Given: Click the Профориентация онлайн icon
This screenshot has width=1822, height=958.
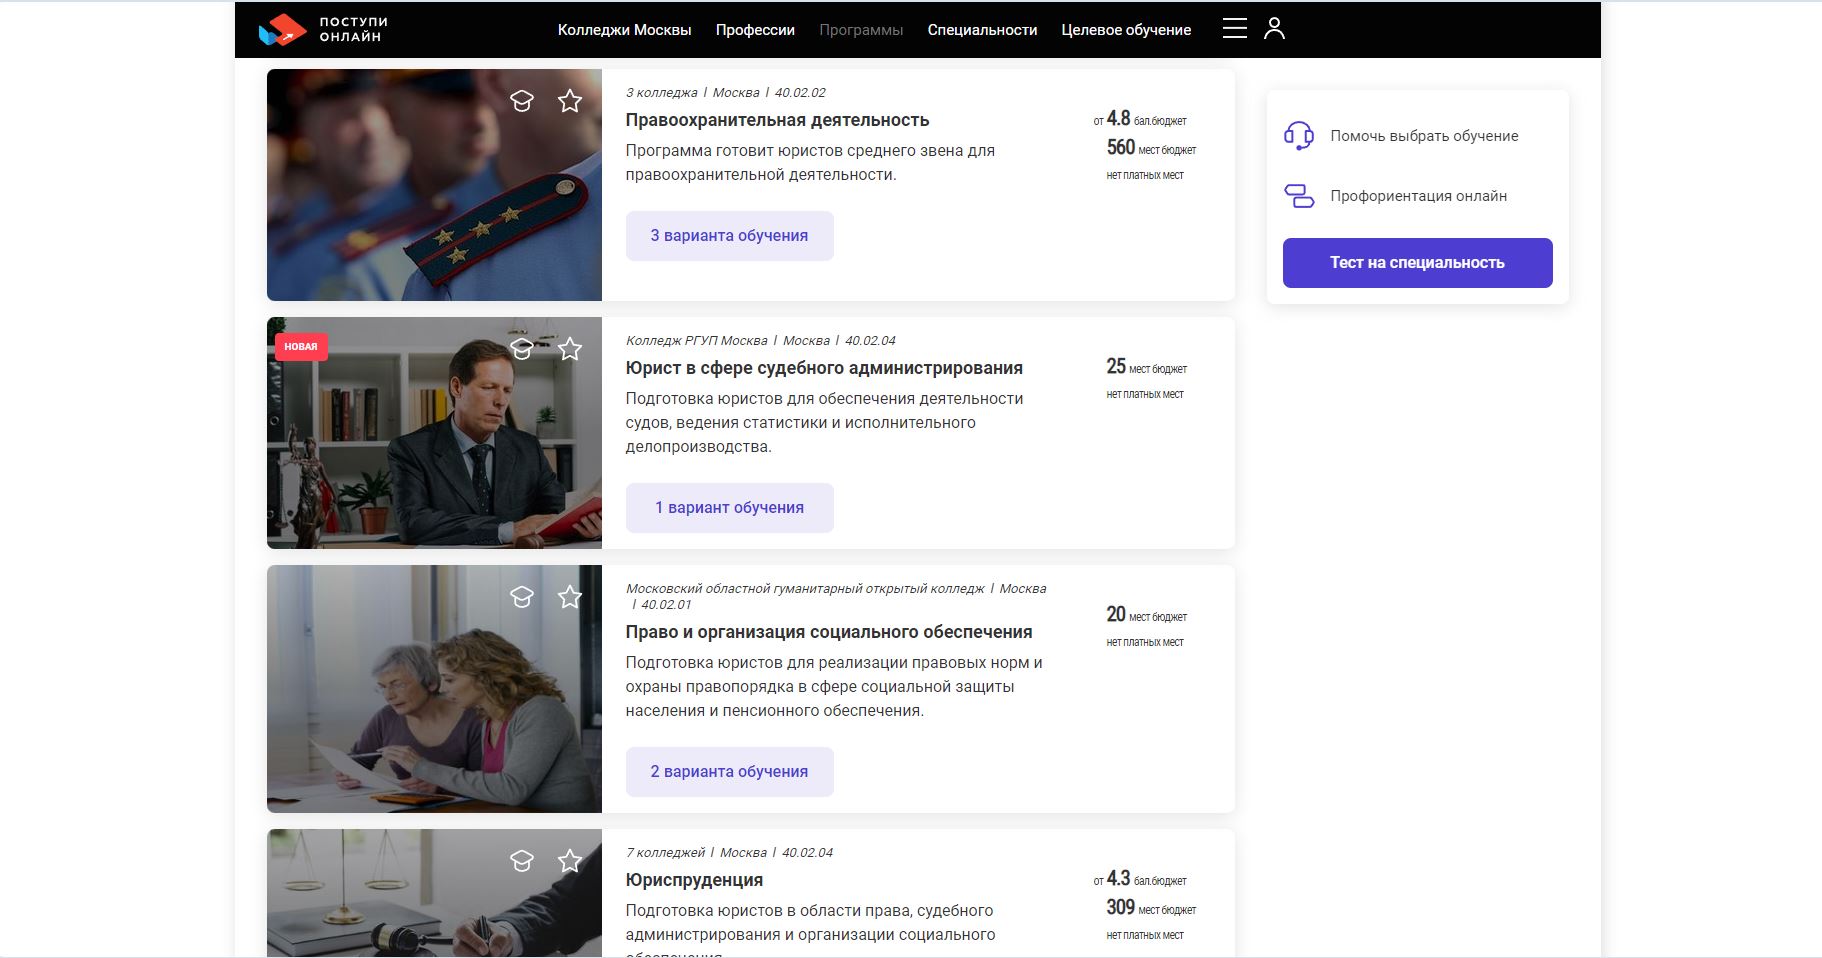Looking at the screenshot, I should pyautogui.click(x=1299, y=196).
